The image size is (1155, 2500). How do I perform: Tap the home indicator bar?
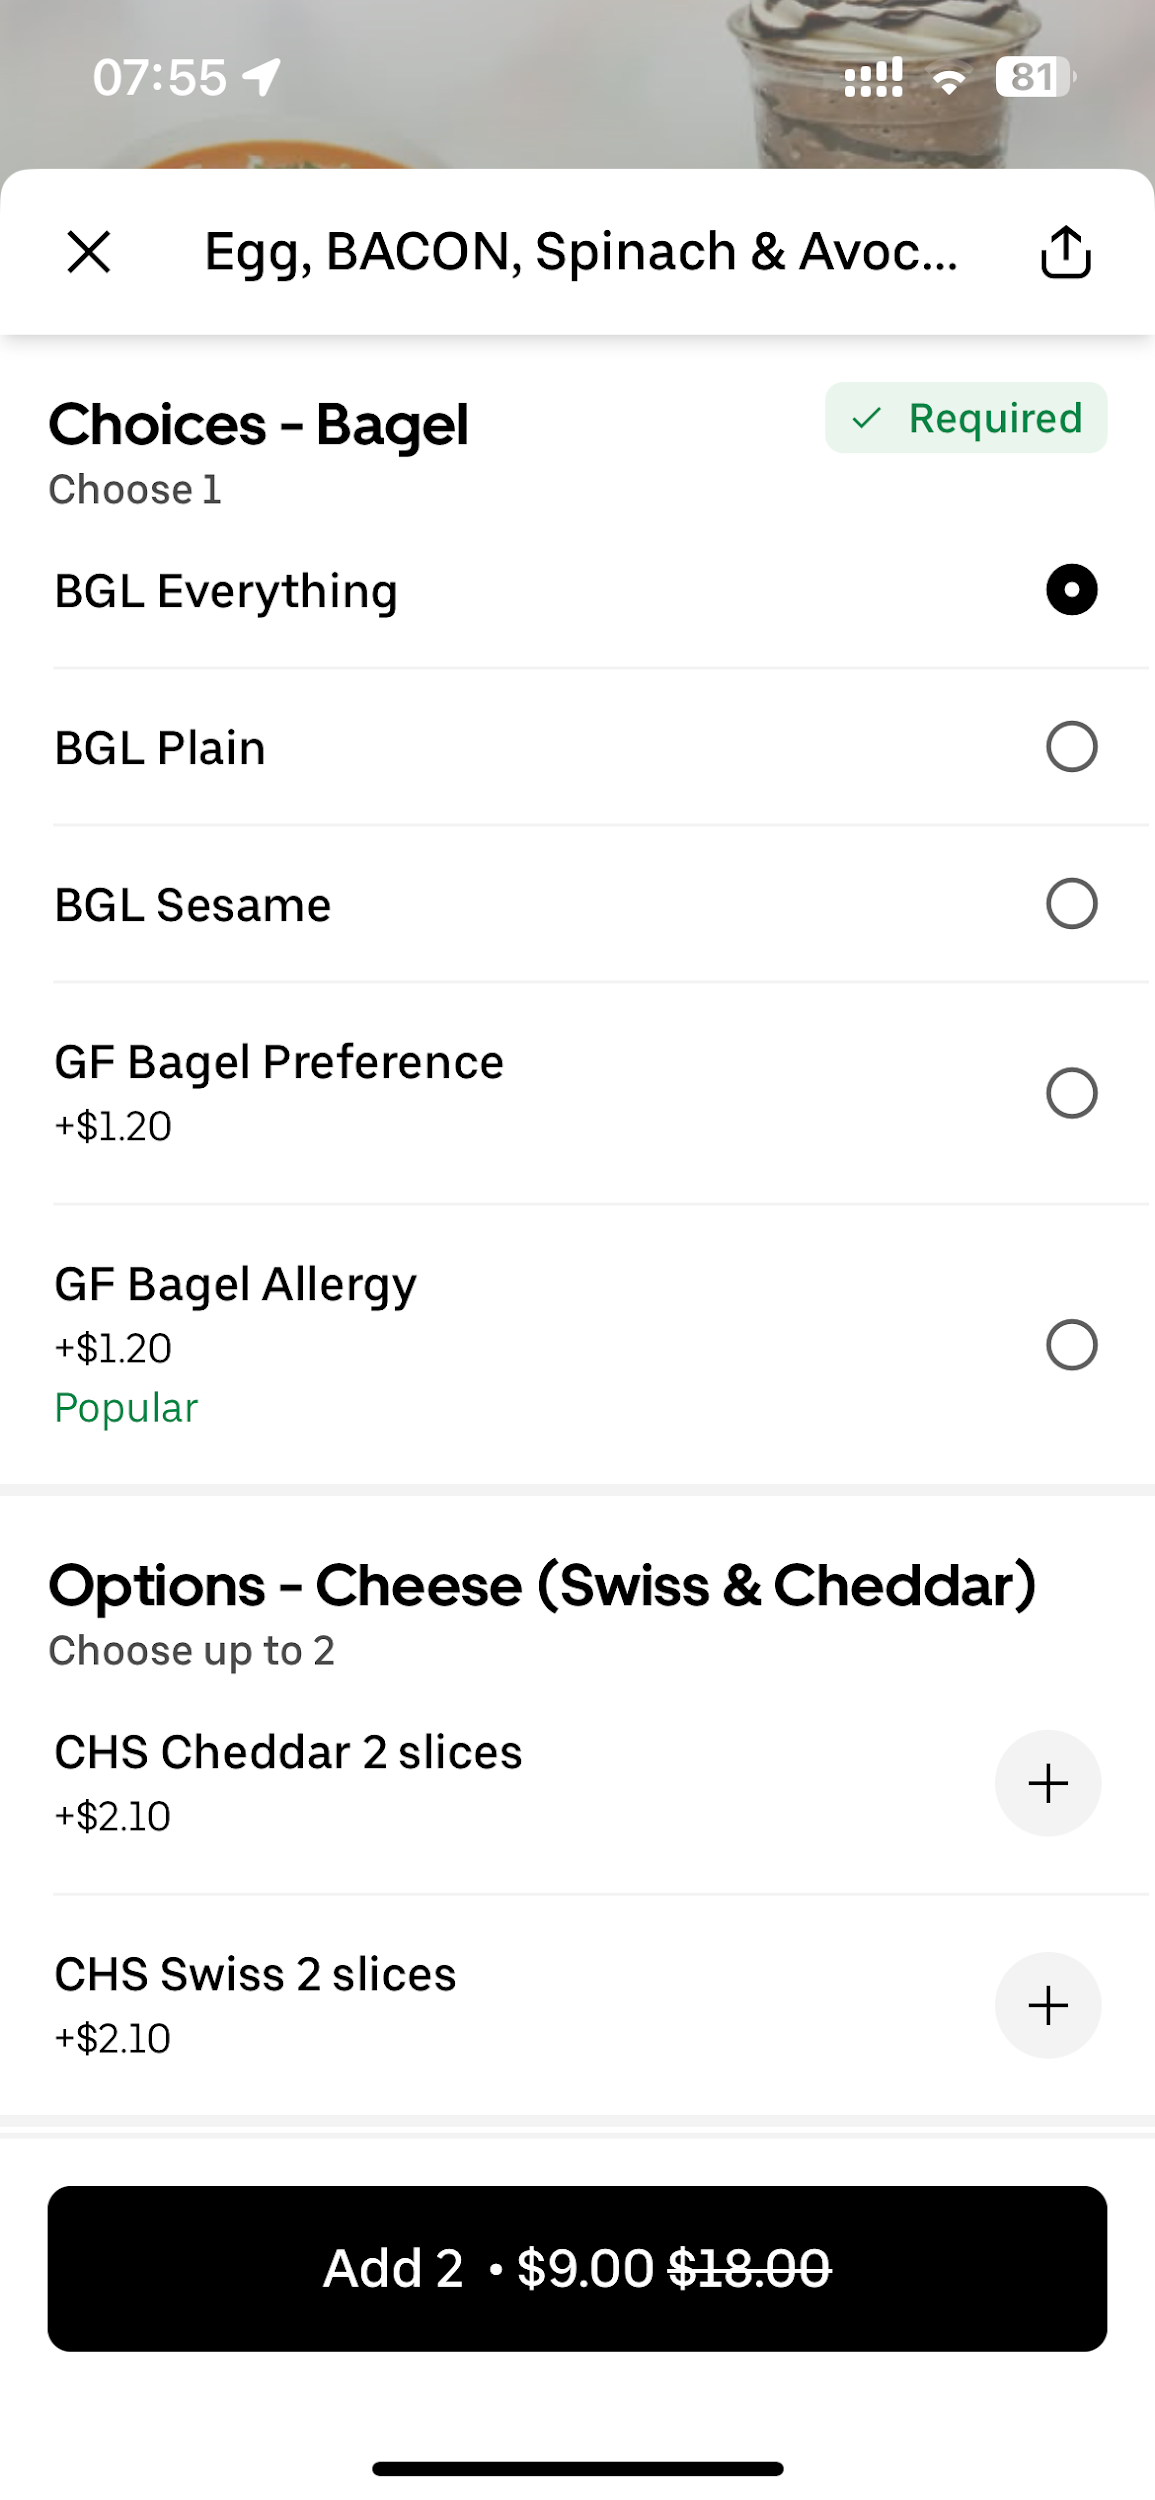click(577, 2468)
